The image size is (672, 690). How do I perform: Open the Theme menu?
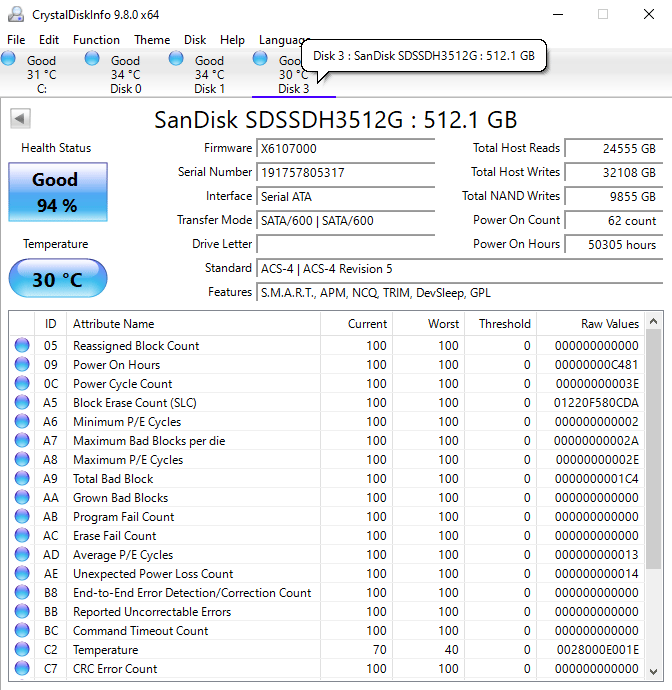152,40
